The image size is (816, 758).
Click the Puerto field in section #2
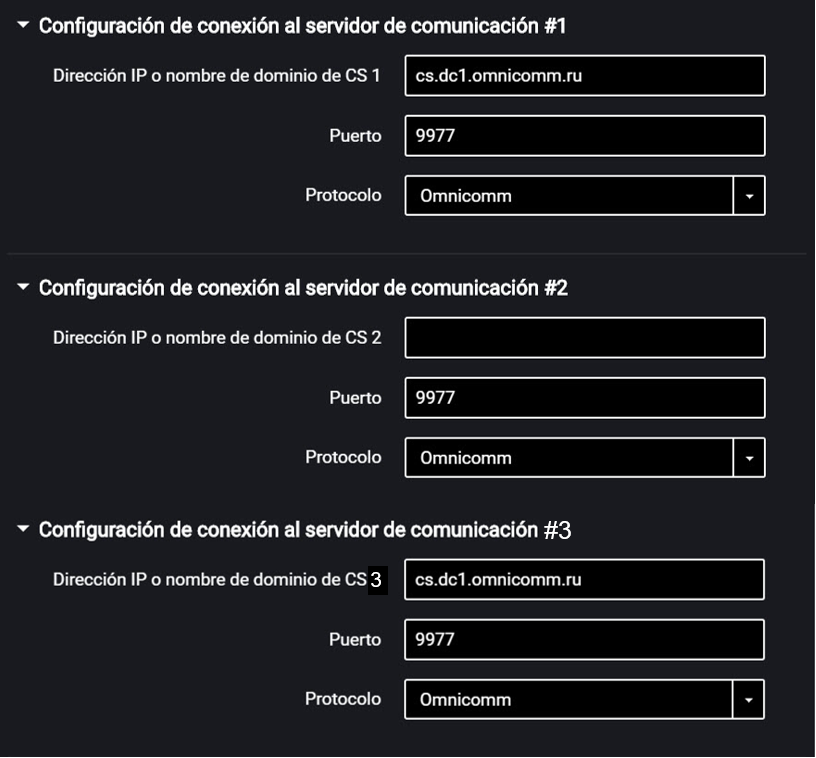click(x=584, y=397)
